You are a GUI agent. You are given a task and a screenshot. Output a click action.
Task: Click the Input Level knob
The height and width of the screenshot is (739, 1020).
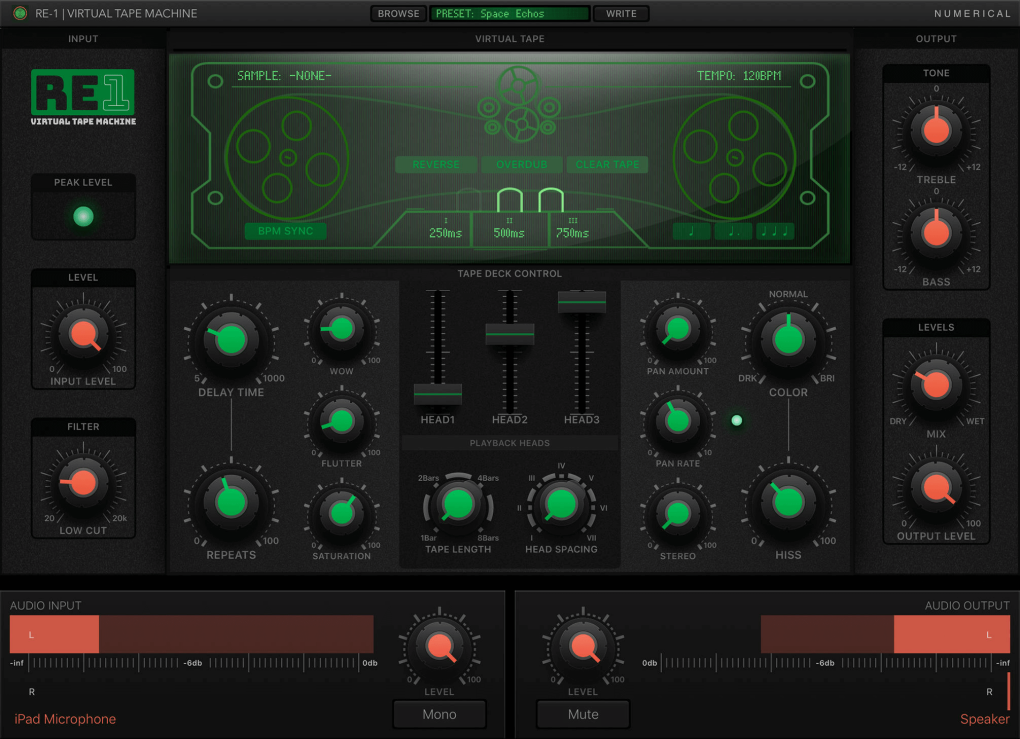coord(83,334)
